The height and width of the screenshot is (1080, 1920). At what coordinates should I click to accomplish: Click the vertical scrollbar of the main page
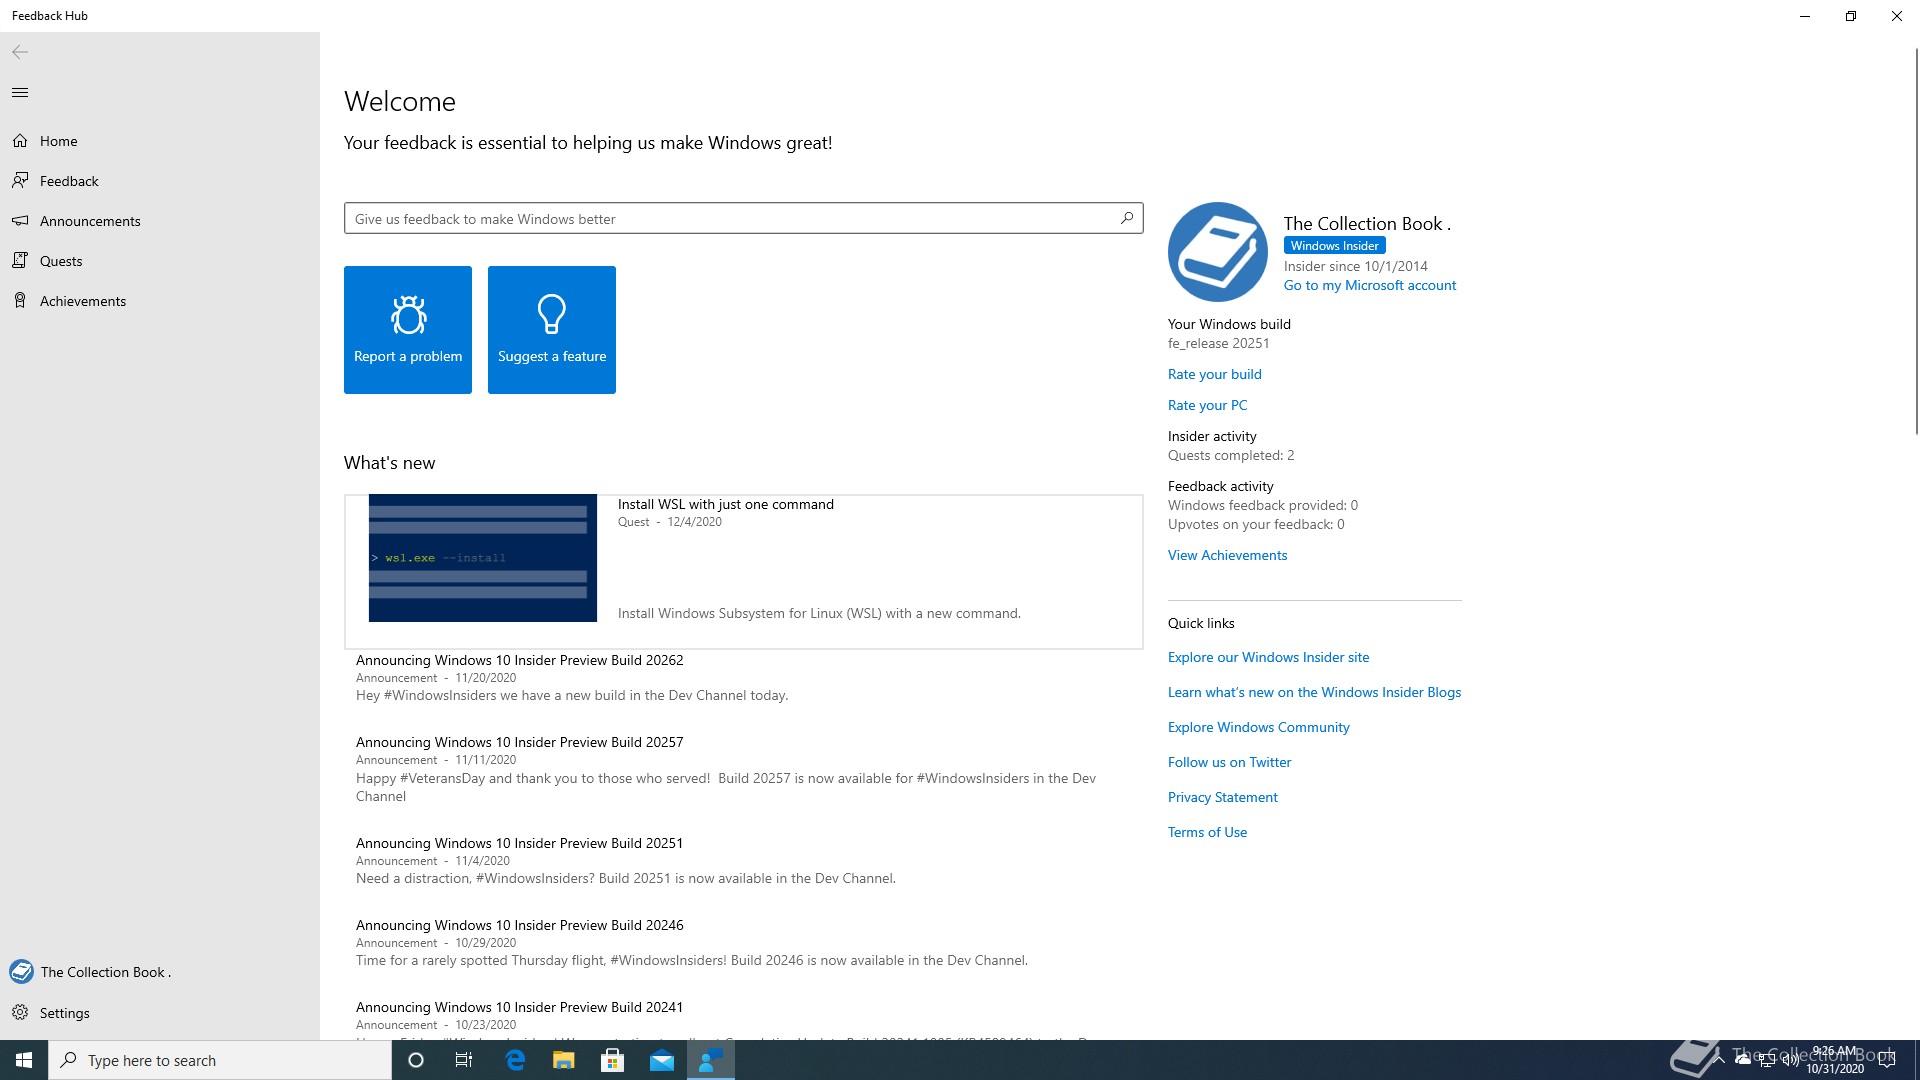point(1916,240)
